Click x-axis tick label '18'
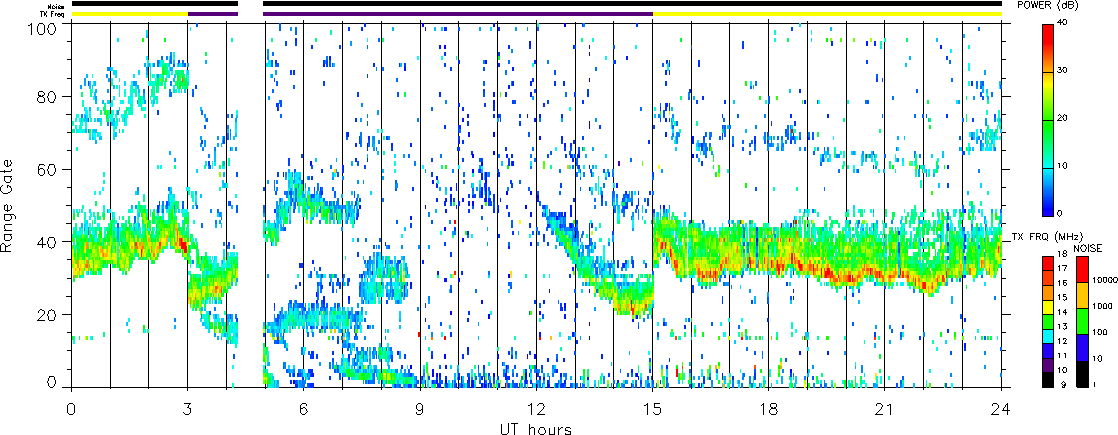 tap(768, 407)
